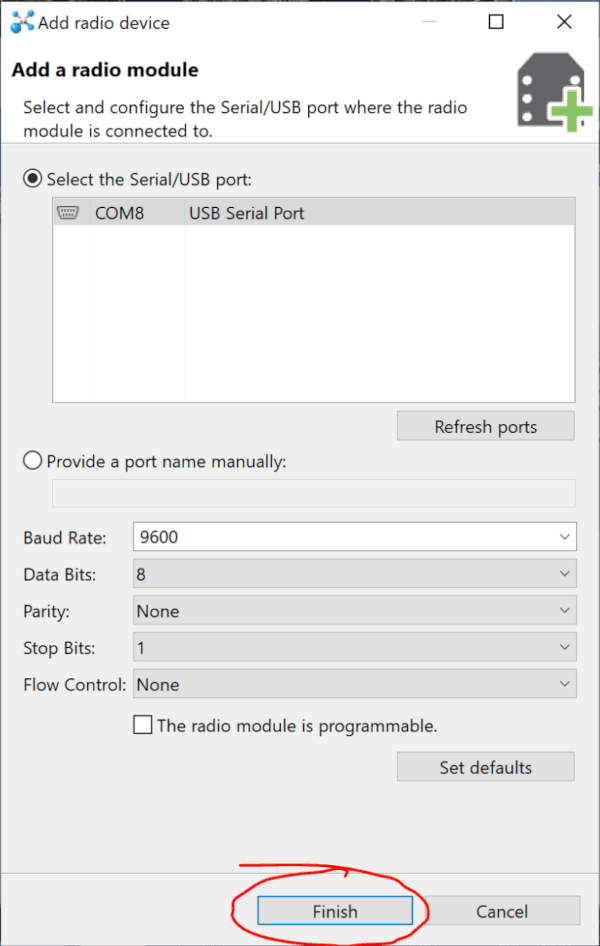Click the serial port icon beside COM8

point(68,212)
